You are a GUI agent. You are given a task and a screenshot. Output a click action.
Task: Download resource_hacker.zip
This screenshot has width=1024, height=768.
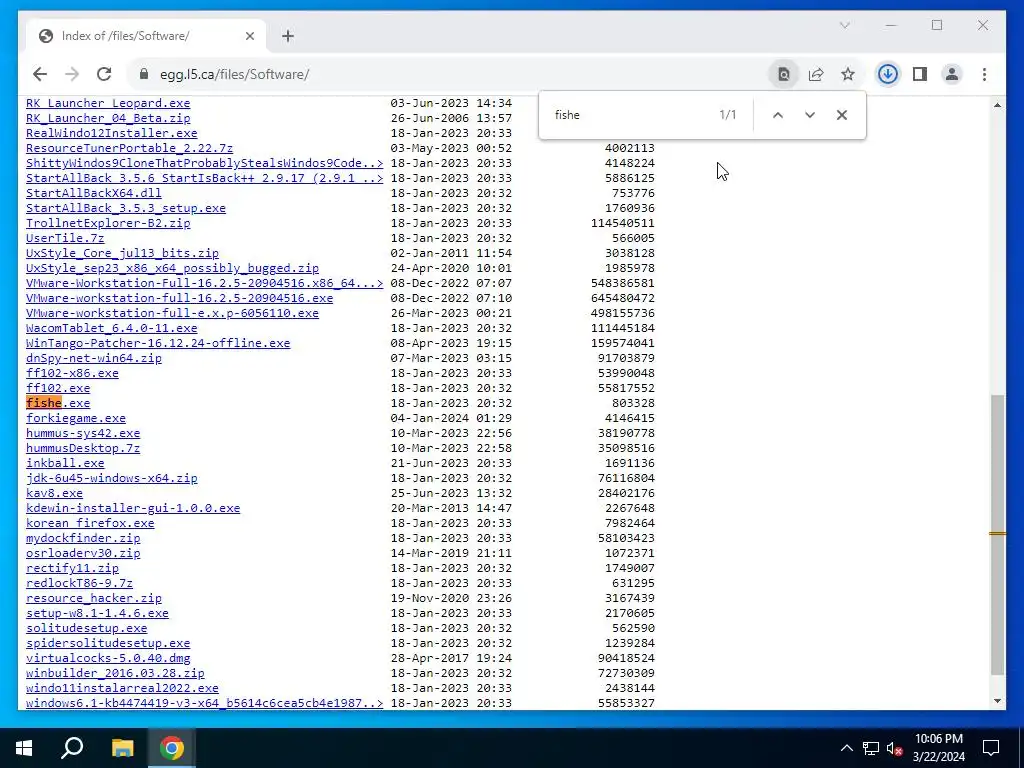[x=94, y=598]
